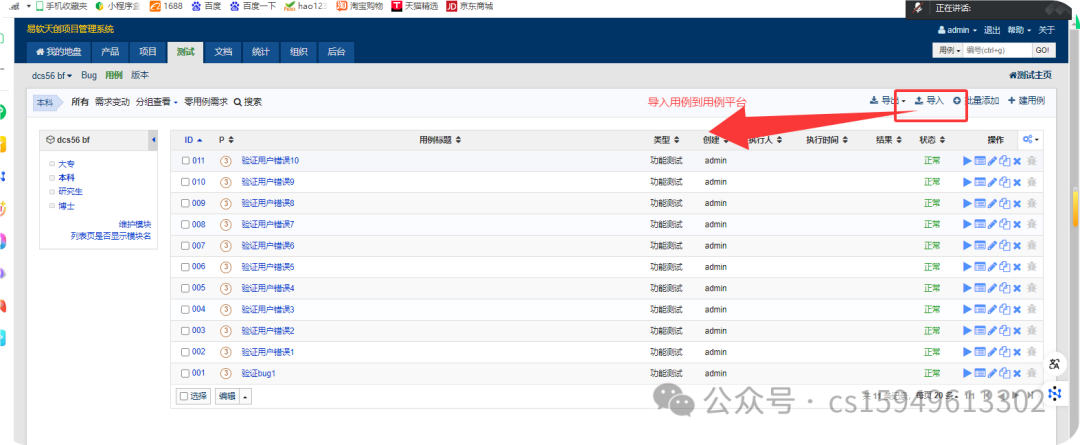Open the 维护模块 link
The width and height of the screenshot is (1080, 445).
click(135, 225)
